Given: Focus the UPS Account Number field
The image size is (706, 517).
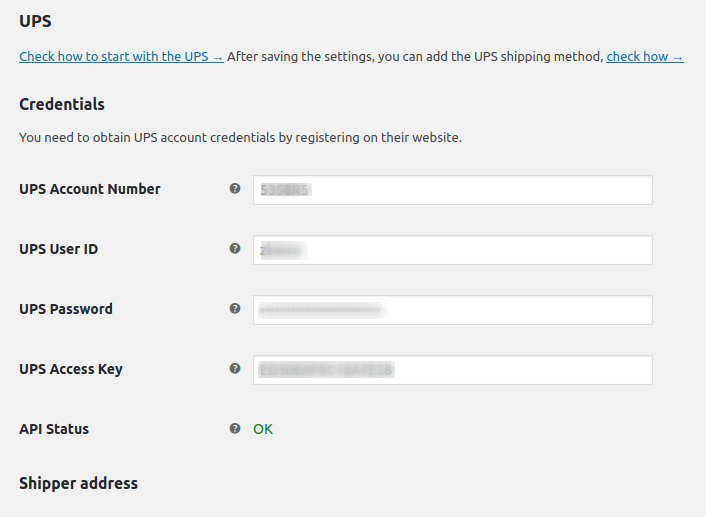Looking at the screenshot, I should 453,190.
